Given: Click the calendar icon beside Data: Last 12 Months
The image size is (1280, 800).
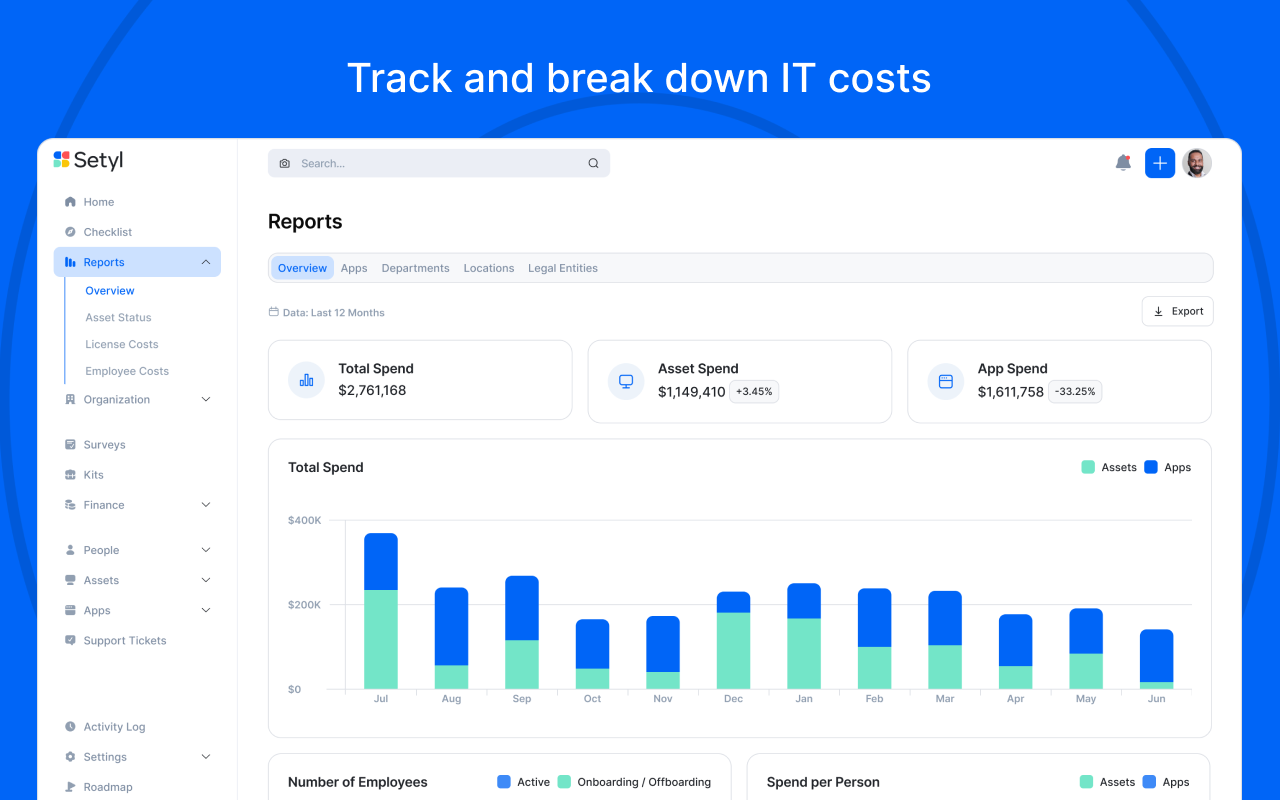Looking at the screenshot, I should tap(274, 312).
